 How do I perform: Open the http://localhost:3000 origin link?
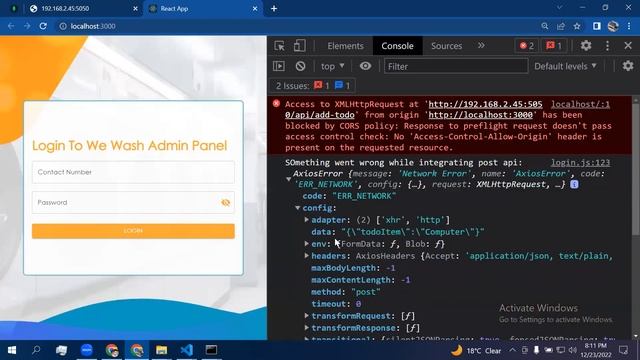click(480, 115)
